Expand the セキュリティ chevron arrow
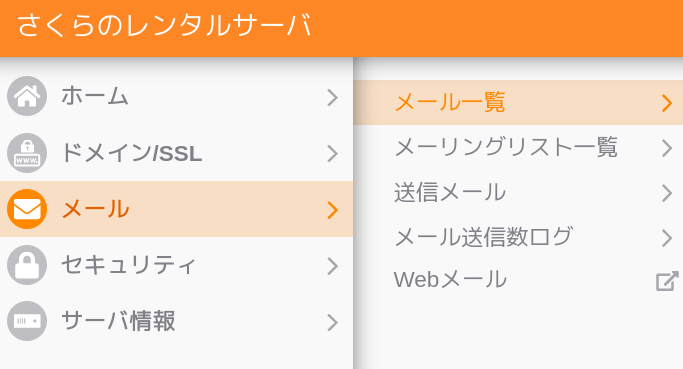683x369 pixels. tap(332, 266)
